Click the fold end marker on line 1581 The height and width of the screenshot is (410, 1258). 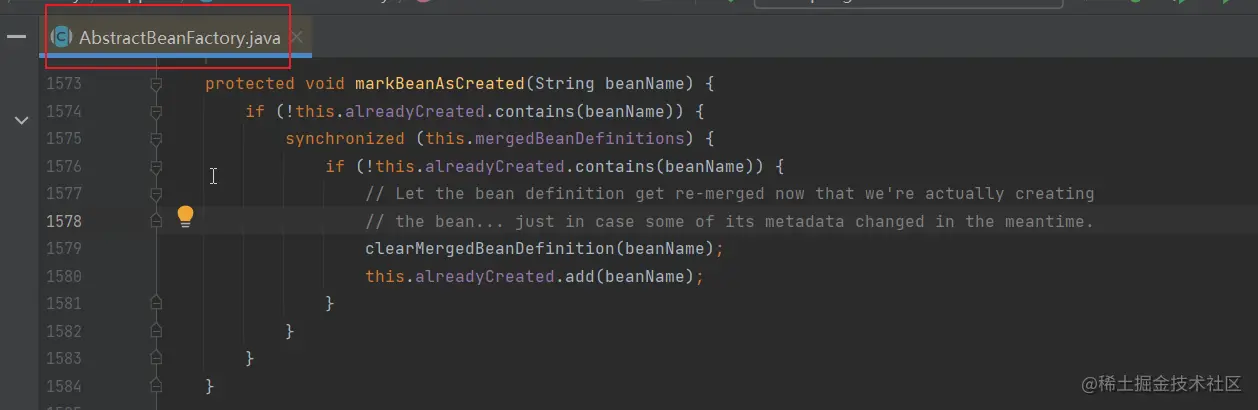point(155,303)
